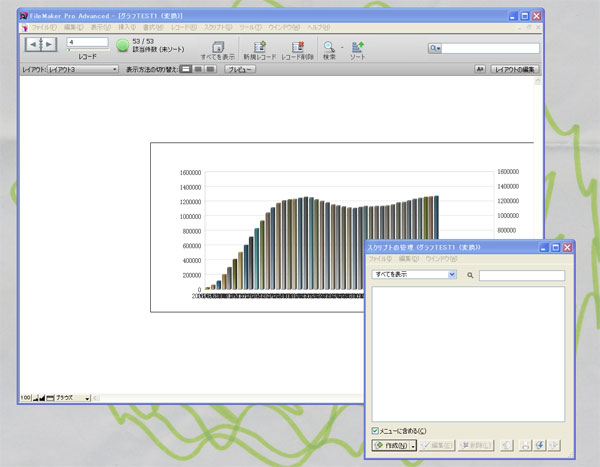The image size is (600, 467).
Task: Click the Find (検索) magnifier icon
Action: pyautogui.click(x=329, y=47)
